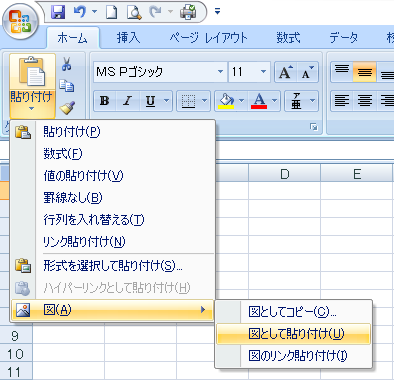Cut selection with scissors icon

(x=67, y=64)
